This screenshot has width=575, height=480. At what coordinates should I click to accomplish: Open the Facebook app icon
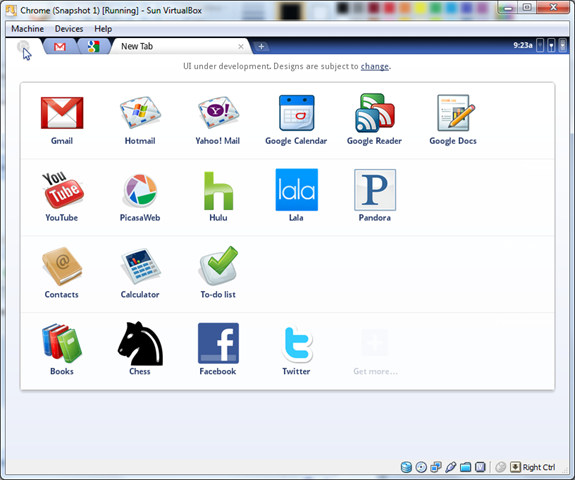click(x=218, y=343)
